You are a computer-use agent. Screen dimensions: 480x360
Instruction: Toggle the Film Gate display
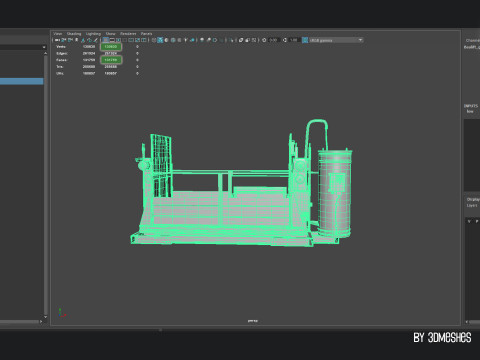click(112, 40)
